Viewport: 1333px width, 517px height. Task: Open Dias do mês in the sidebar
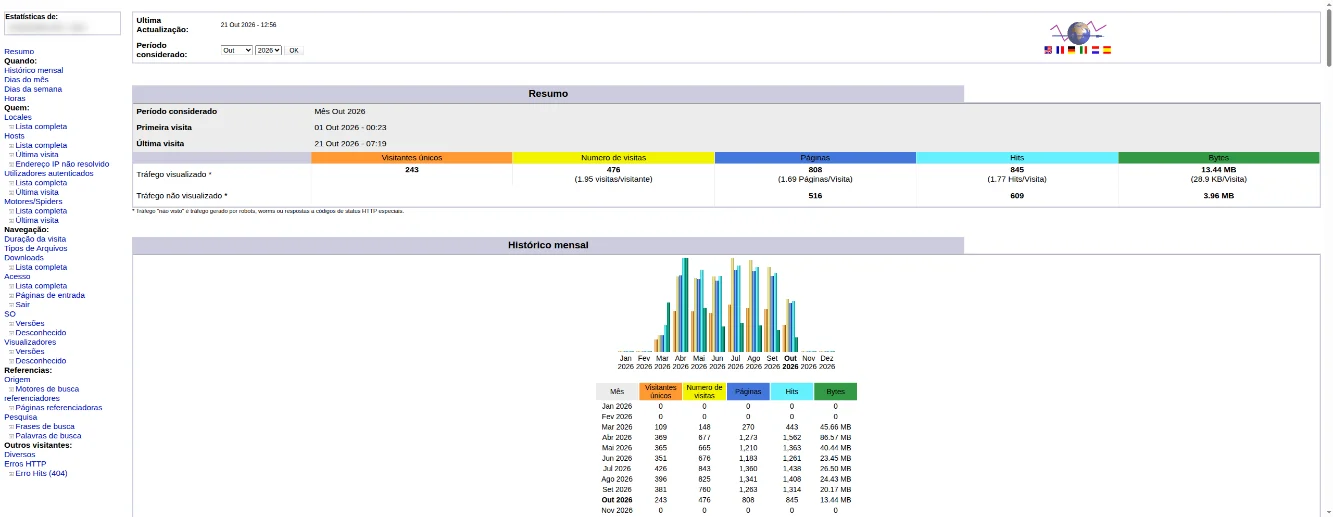click(25, 80)
